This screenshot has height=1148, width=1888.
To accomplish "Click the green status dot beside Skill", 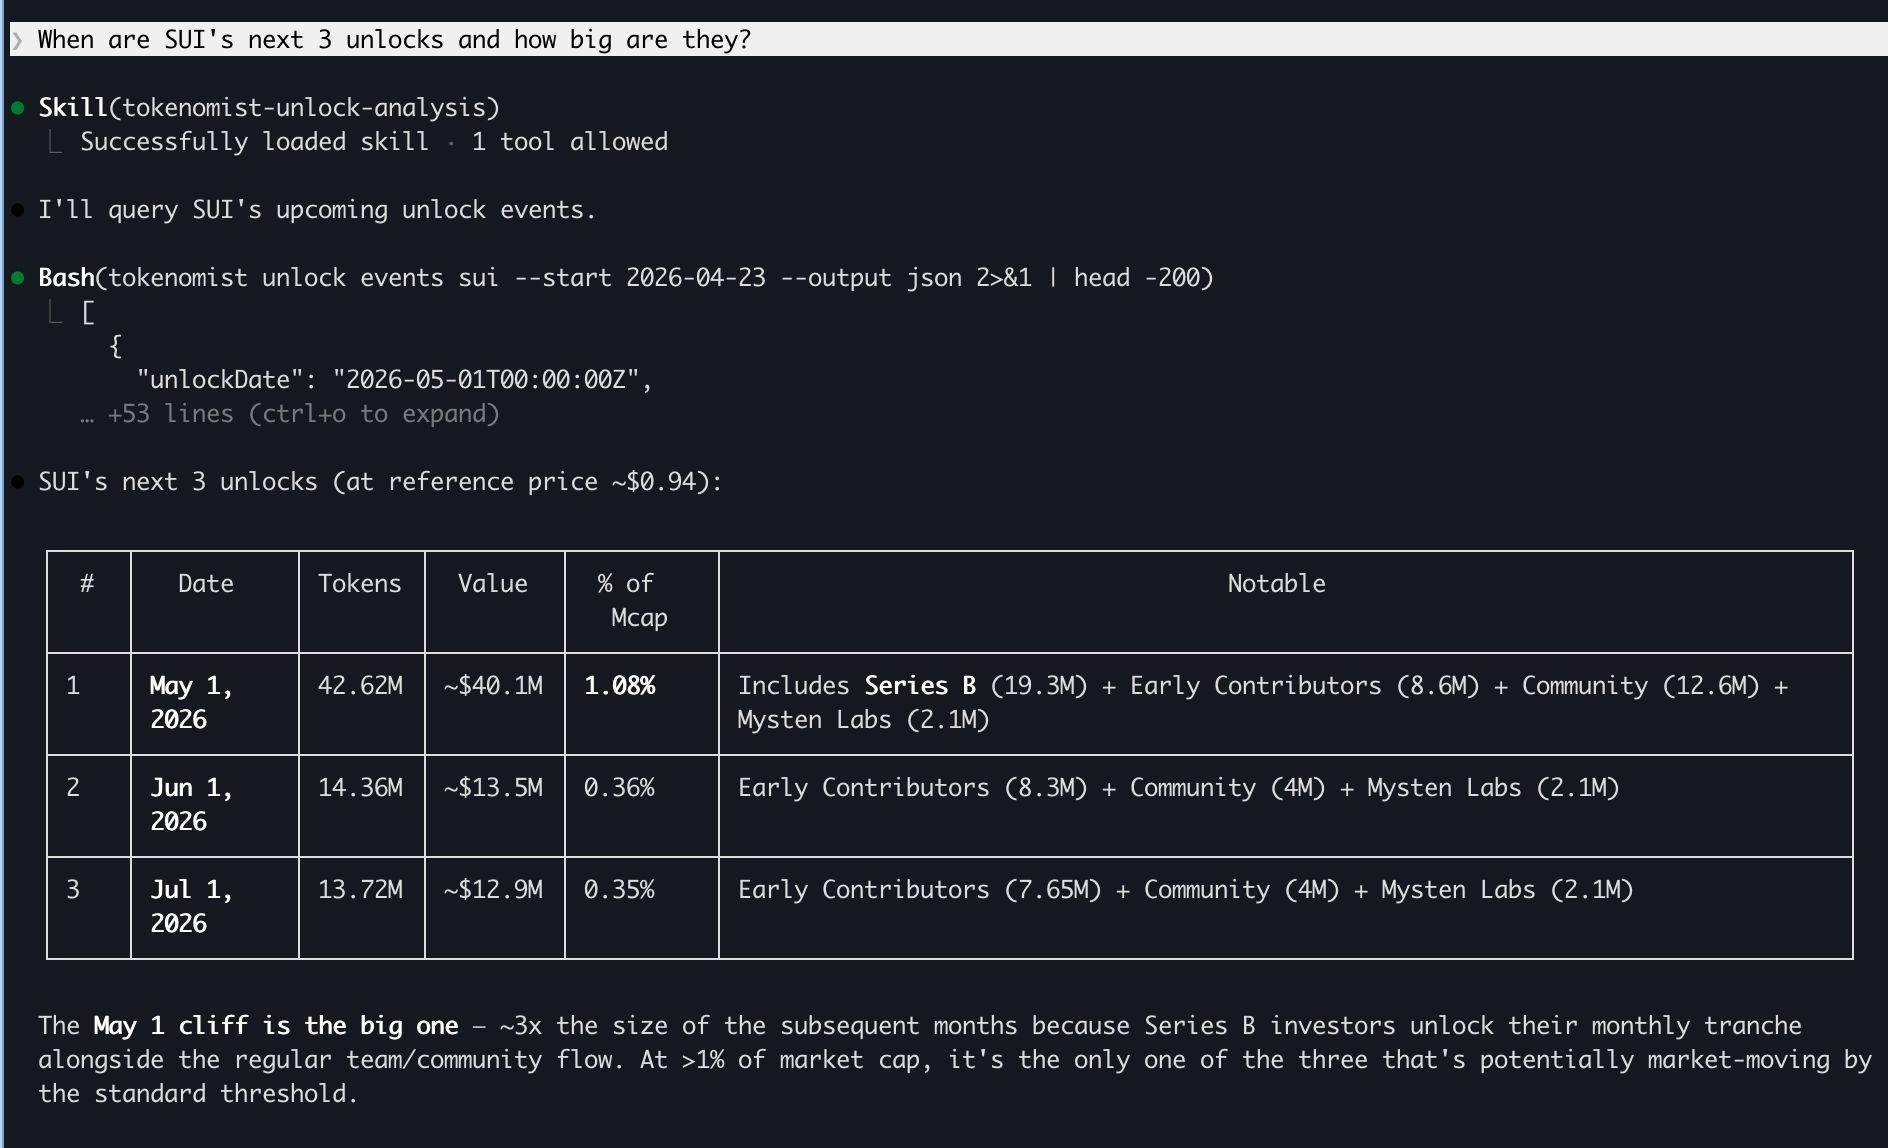I will 18,108.
